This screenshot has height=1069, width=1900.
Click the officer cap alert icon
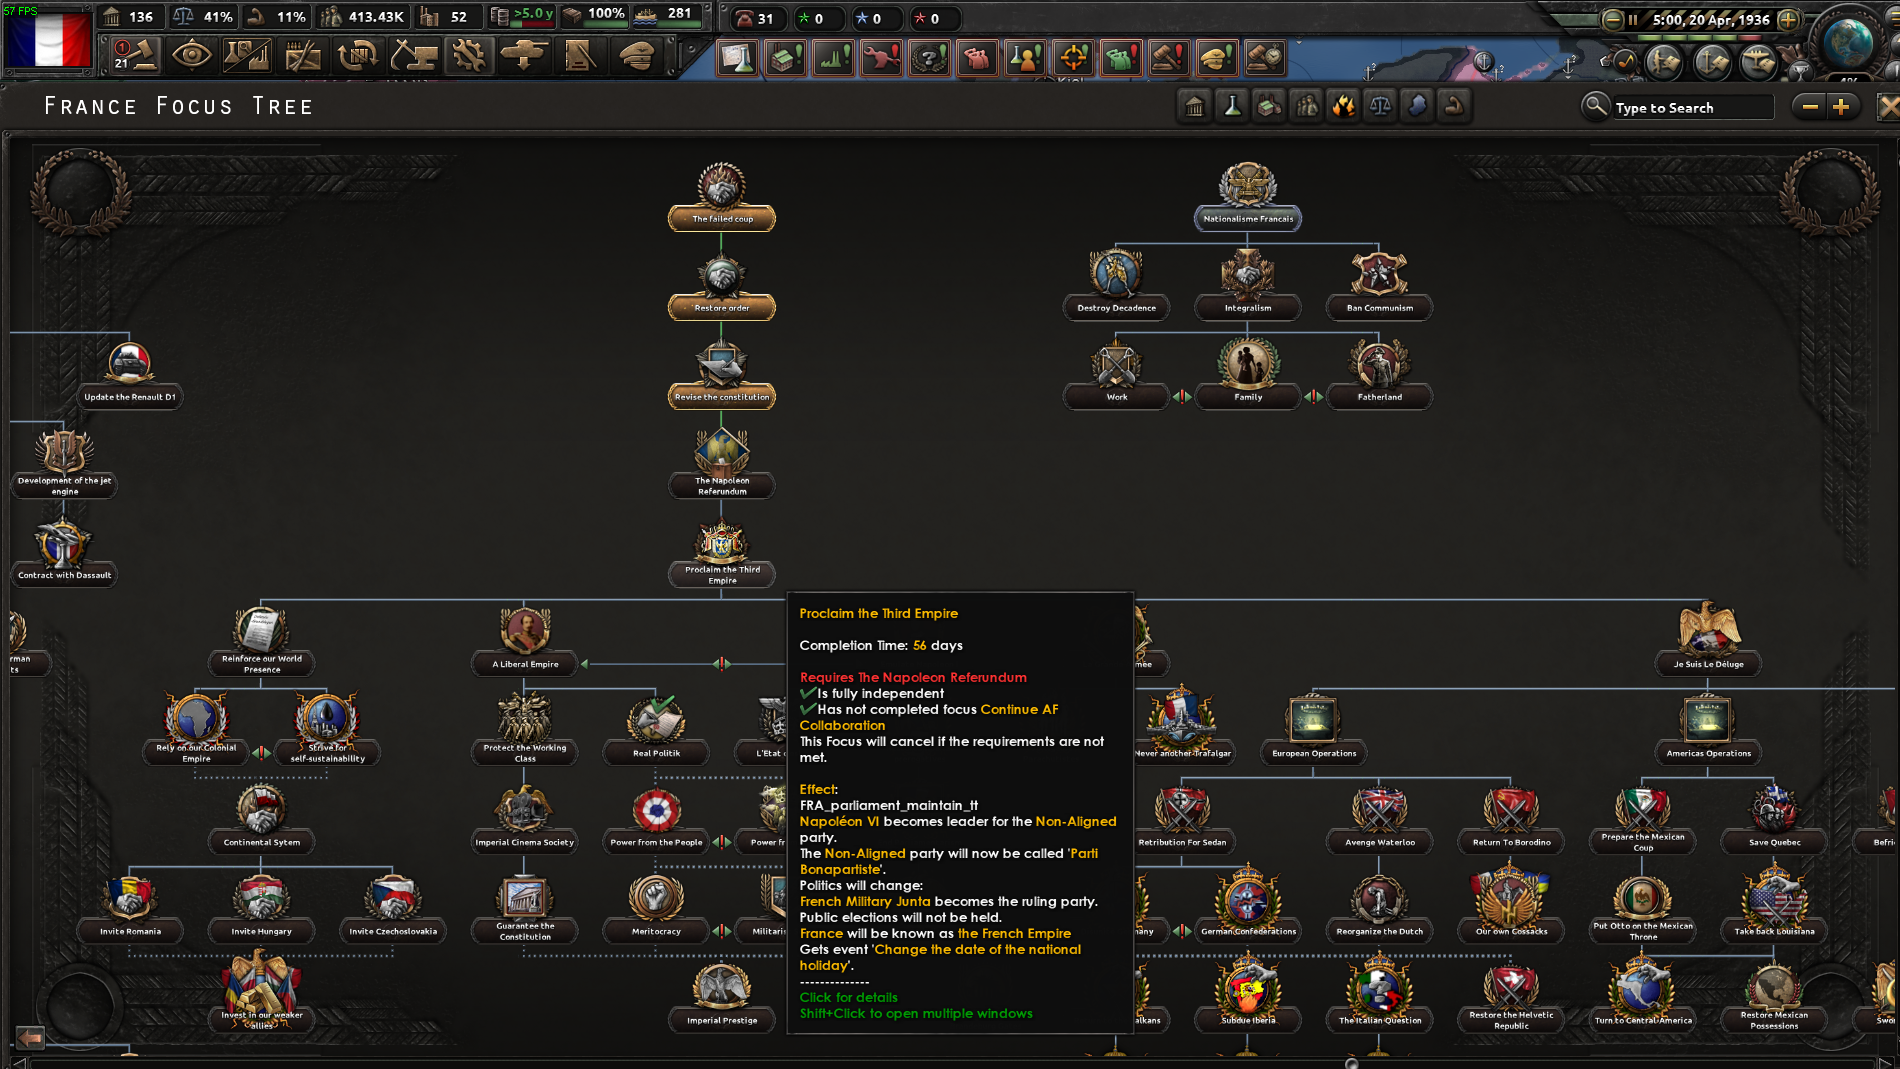pyautogui.click(x=1216, y=58)
